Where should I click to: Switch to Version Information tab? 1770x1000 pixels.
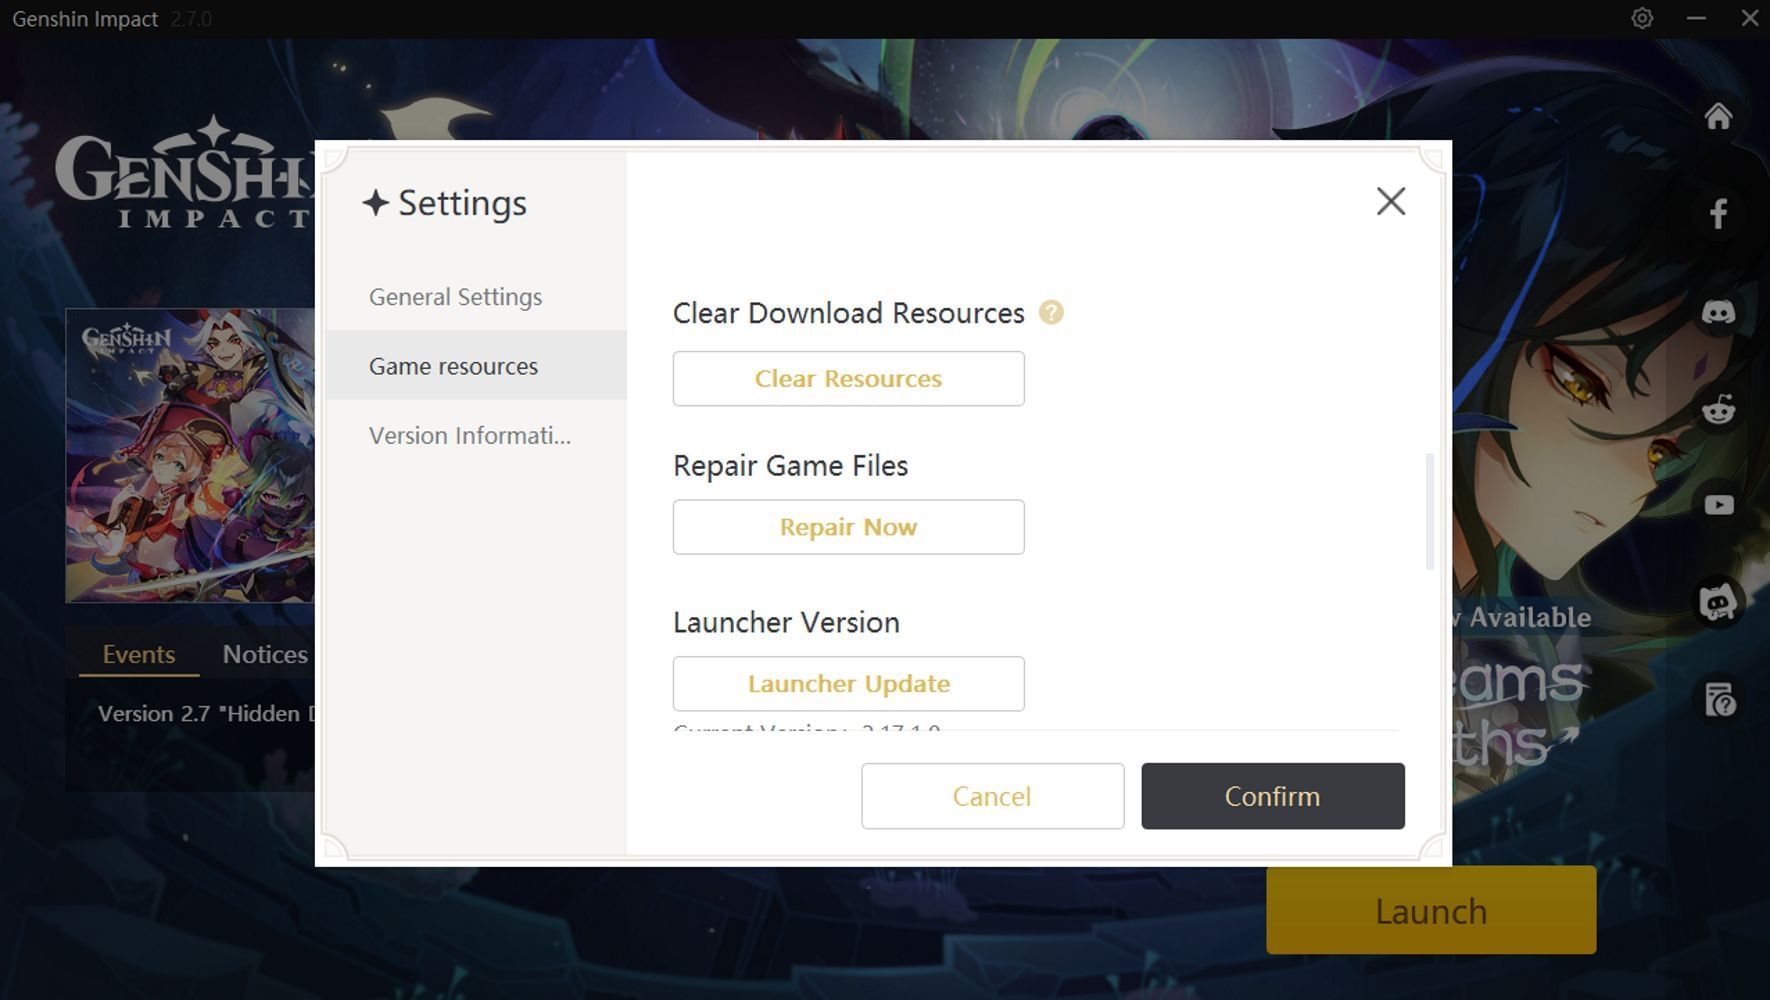pyautogui.click(x=470, y=436)
